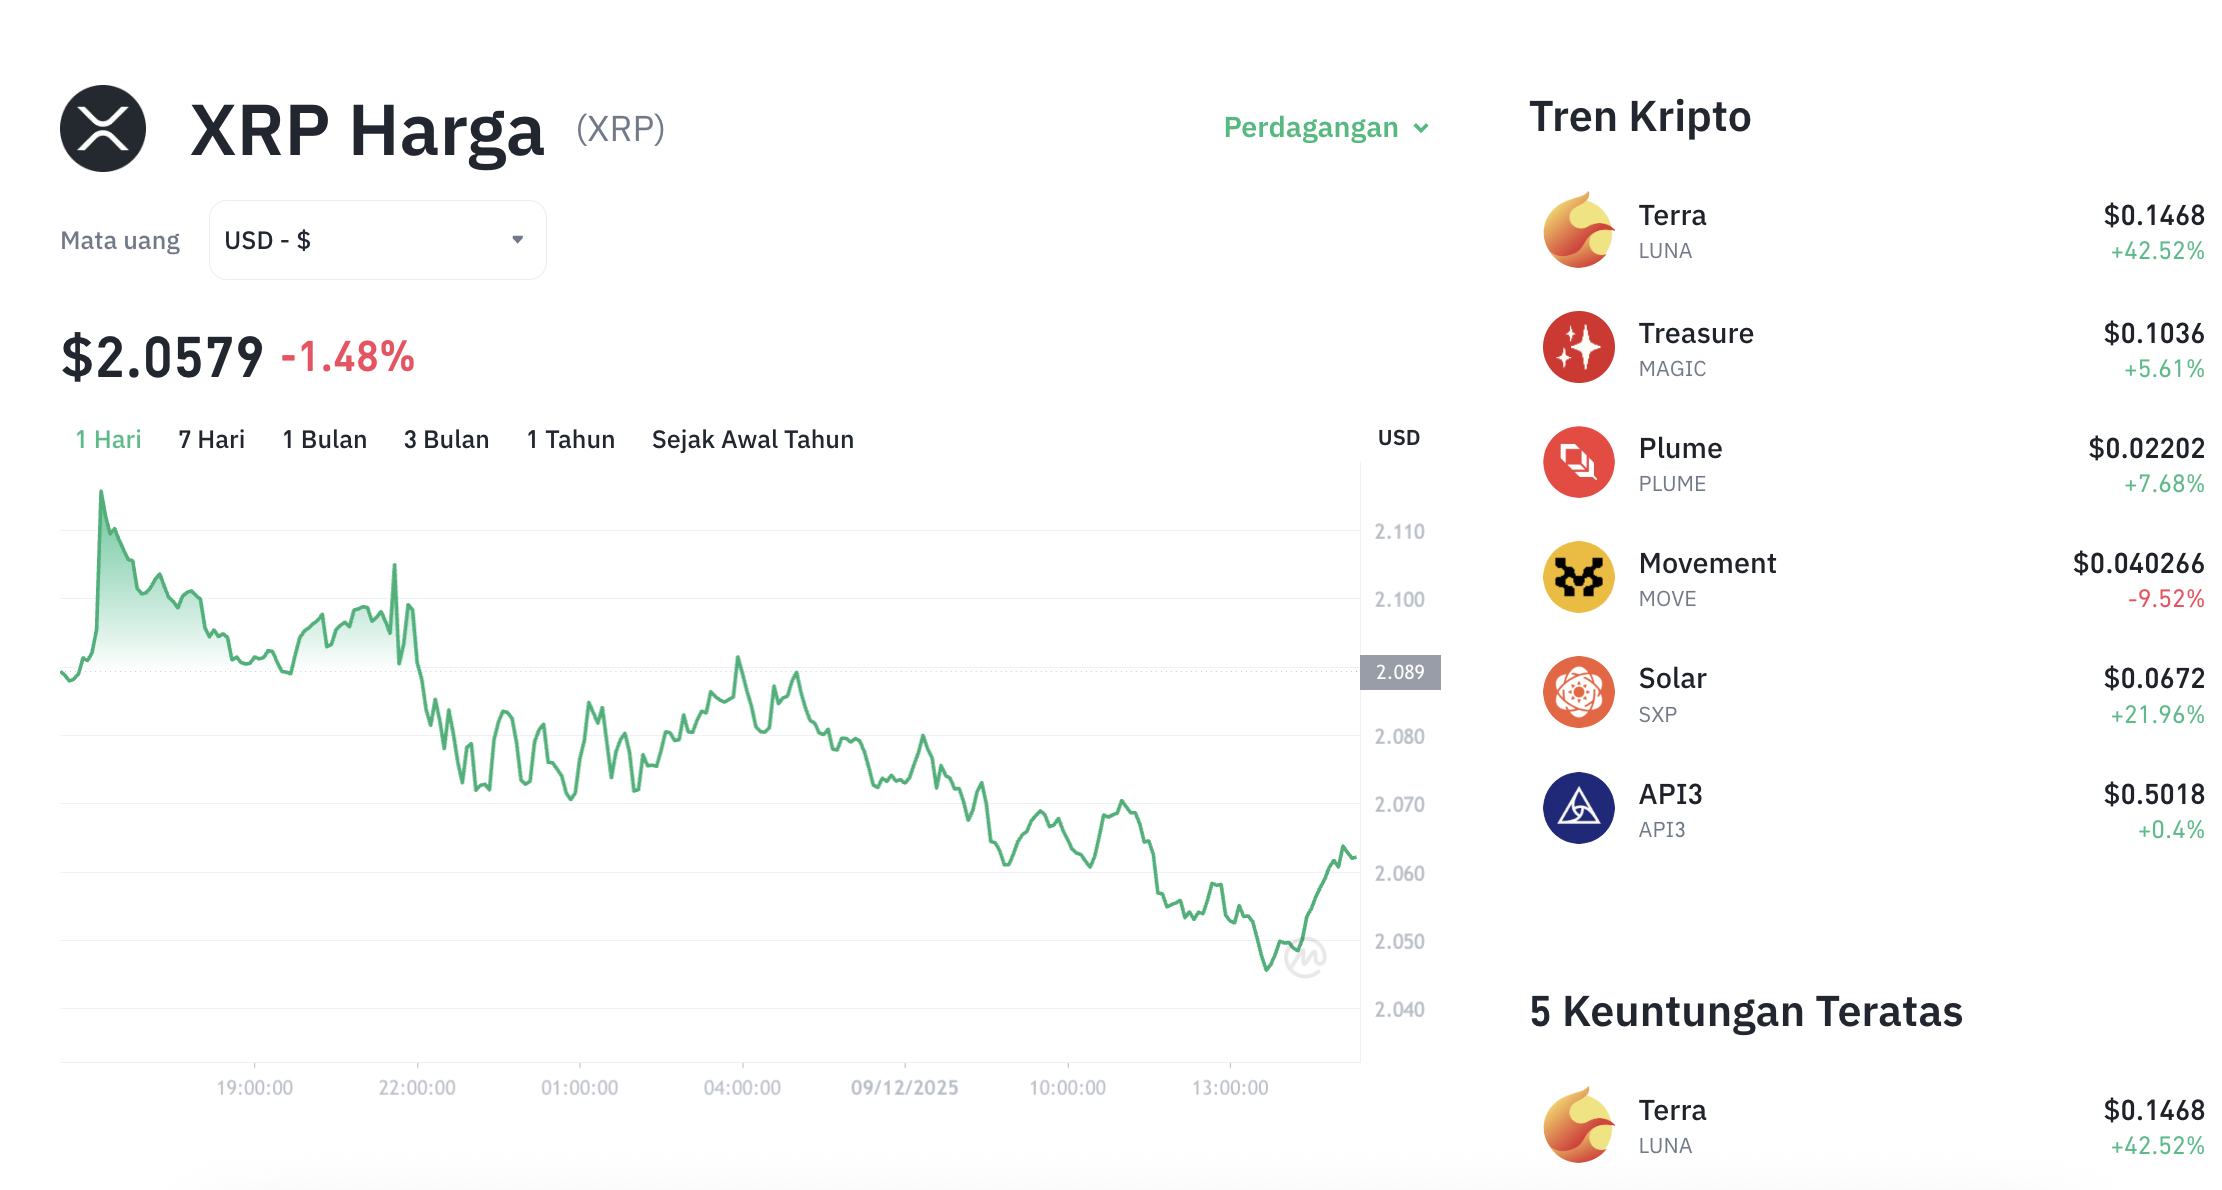
Task: Select the Terra LUNA flame icon
Action: (x=1578, y=231)
